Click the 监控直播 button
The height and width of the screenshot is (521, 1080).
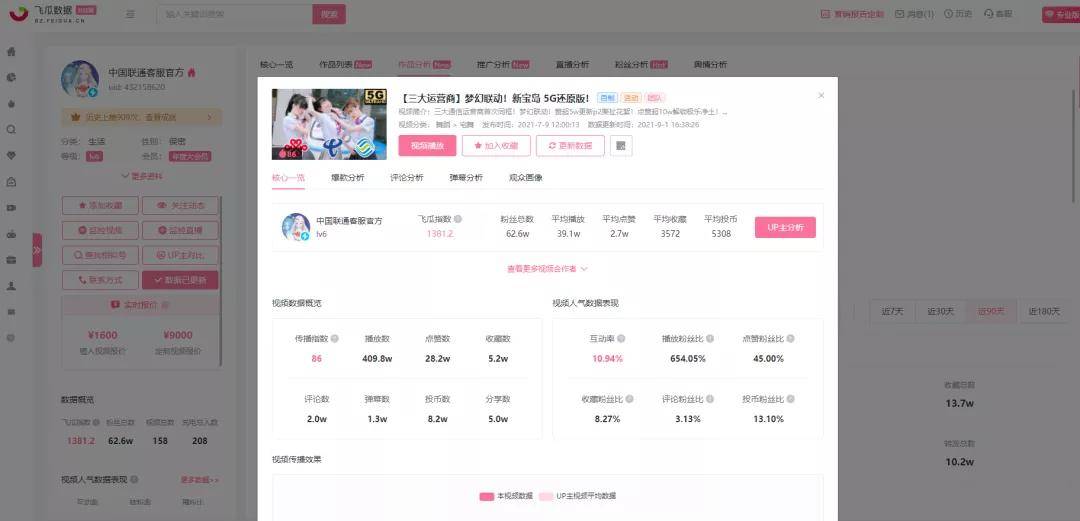point(180,230)
